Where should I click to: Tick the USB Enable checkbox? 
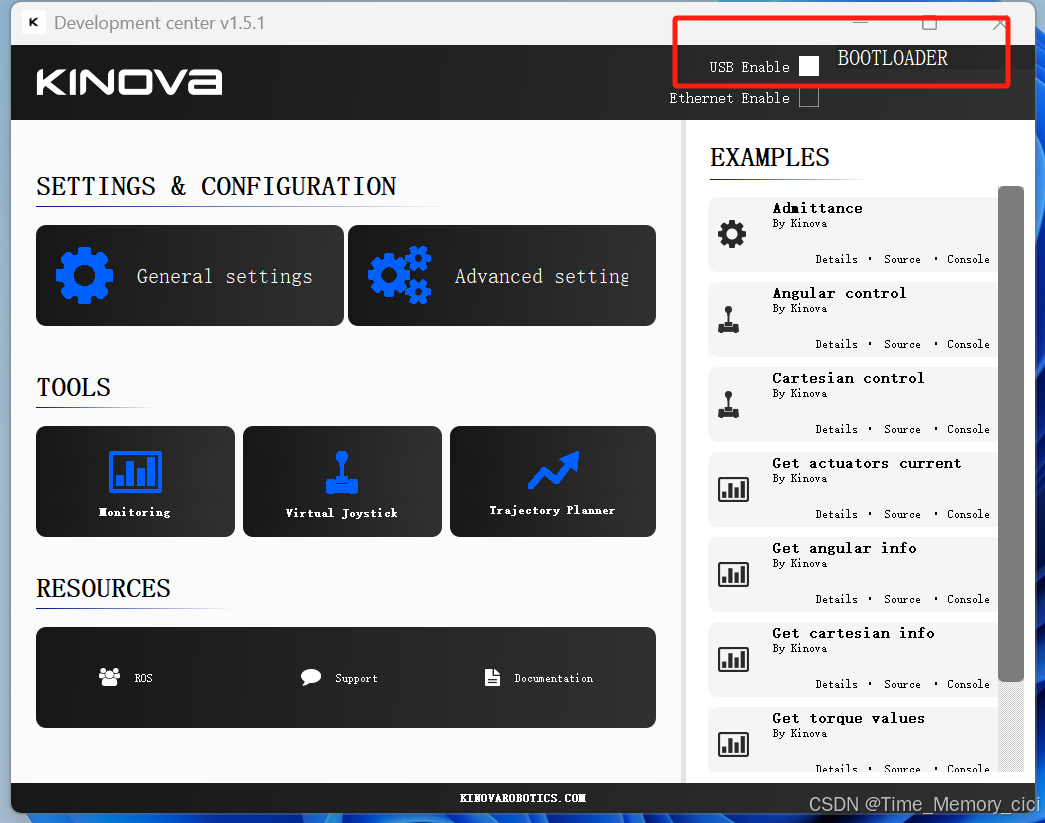(808, 66)
